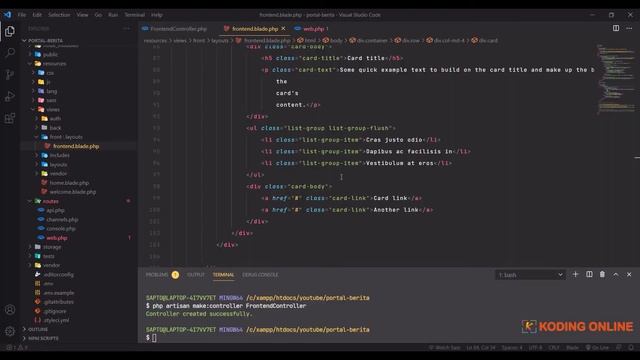Click the feedback icon in status bar
640x360 pixels.
pos(619,347)
